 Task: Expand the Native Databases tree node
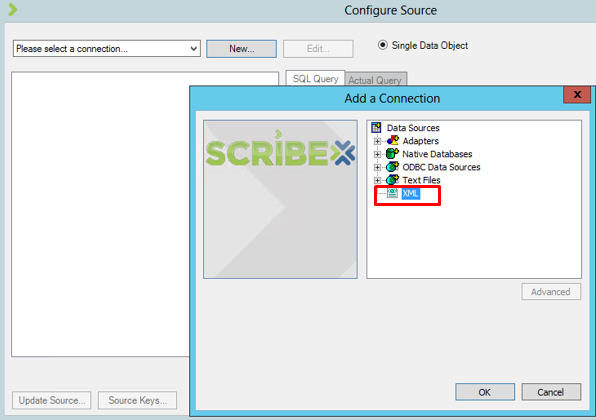click(377, 154)
